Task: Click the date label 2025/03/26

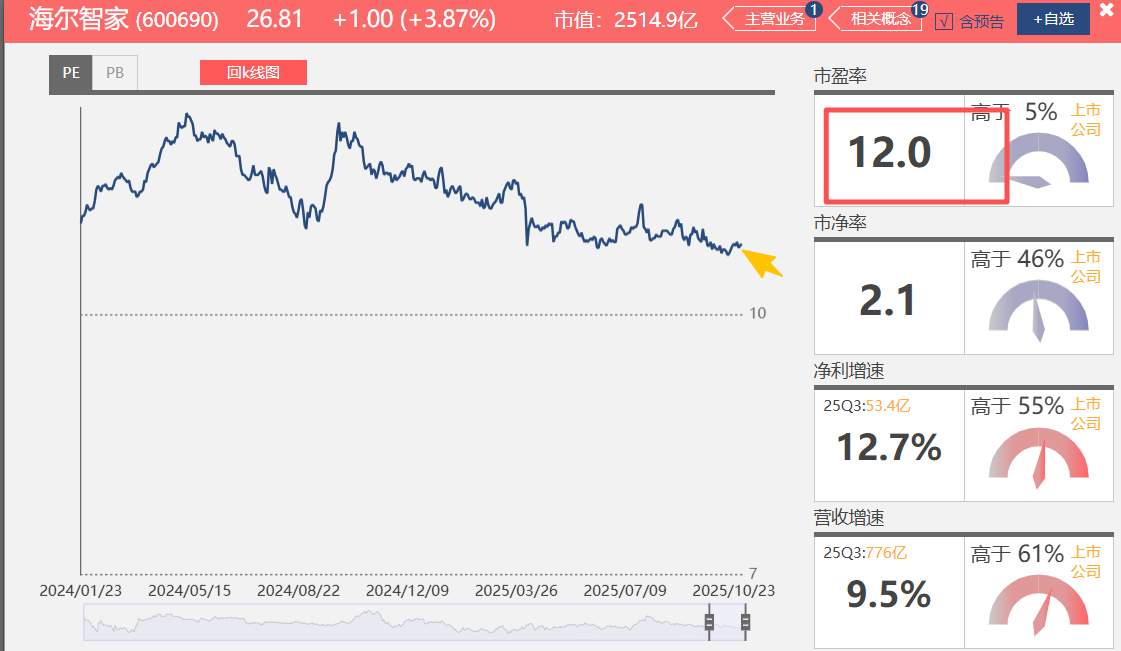Action: tap(516, 591)
